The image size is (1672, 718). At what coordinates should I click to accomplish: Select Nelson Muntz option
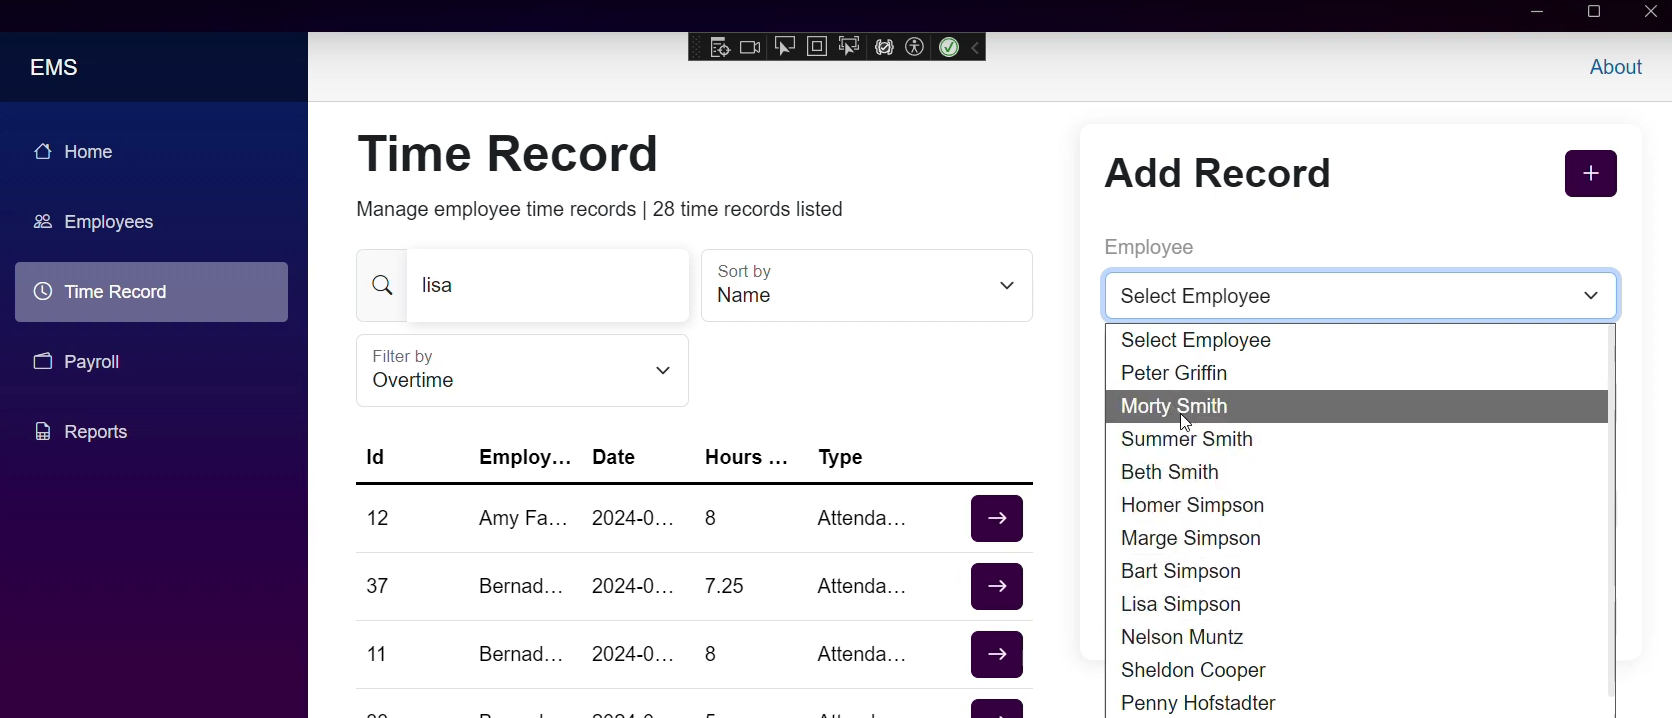click(x=1356, y=638)
